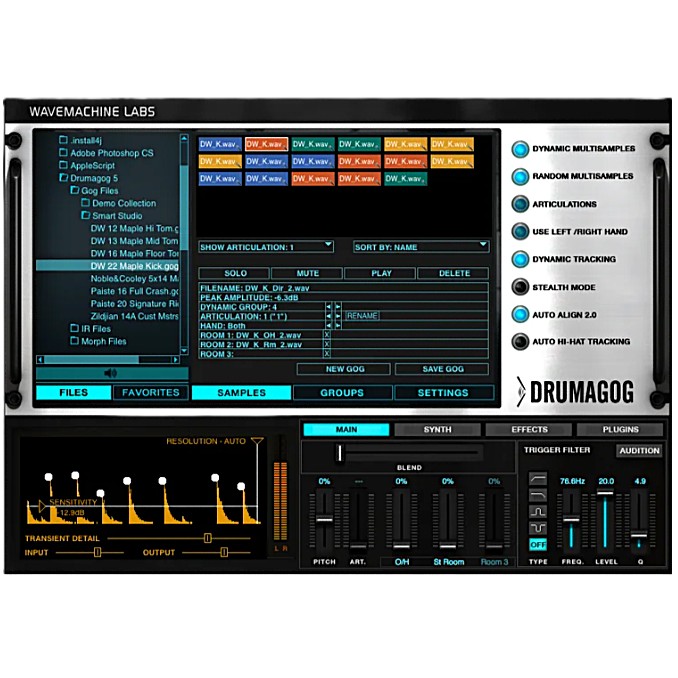Open the Plugins tab
The height and width of the screenshot is (678, 678).
[620, 429]
